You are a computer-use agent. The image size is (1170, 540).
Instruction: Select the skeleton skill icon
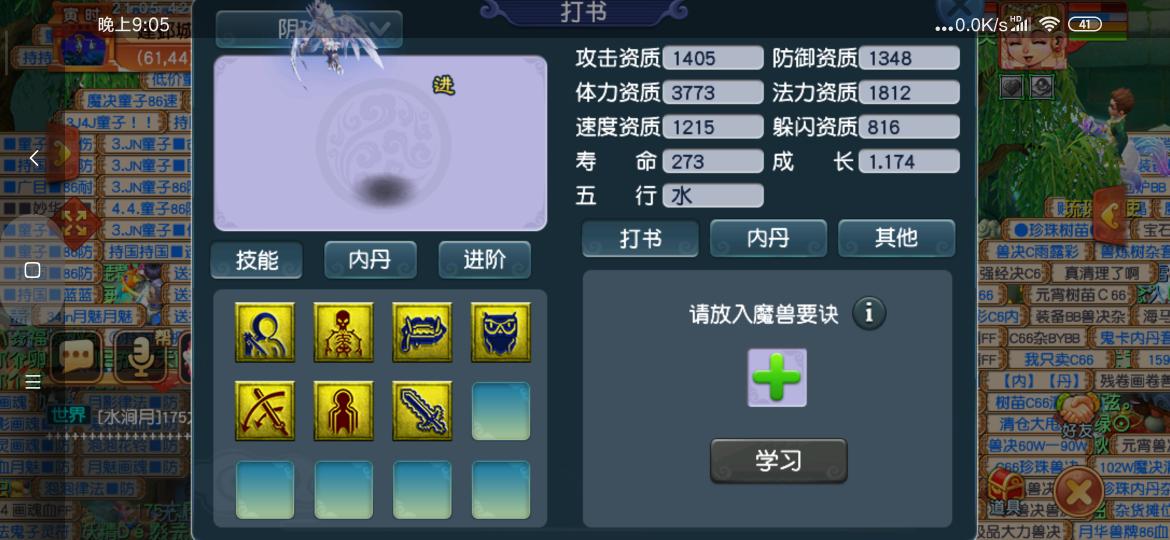pos(343,332)
